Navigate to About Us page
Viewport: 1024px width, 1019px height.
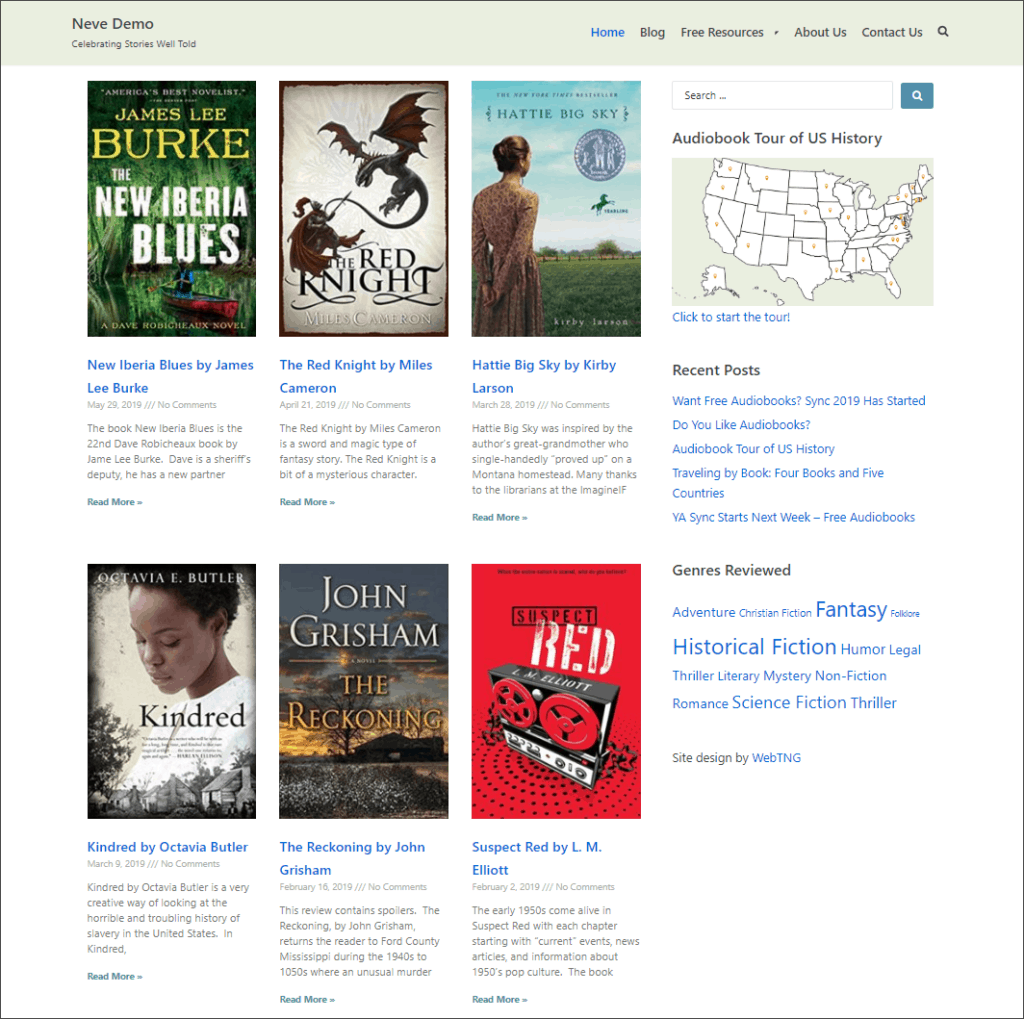click(820, 32)
